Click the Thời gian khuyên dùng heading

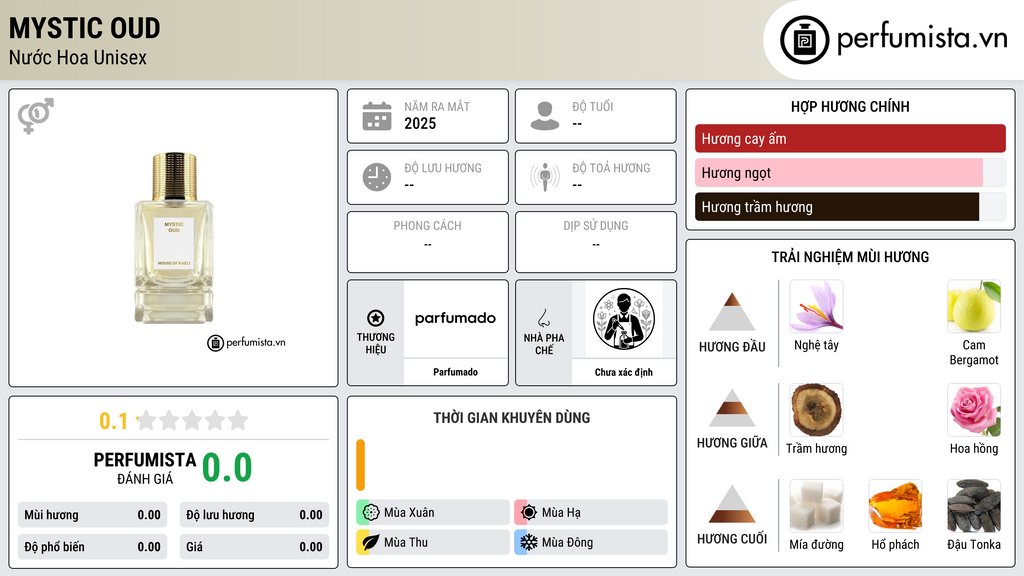(x=512, y=418)
